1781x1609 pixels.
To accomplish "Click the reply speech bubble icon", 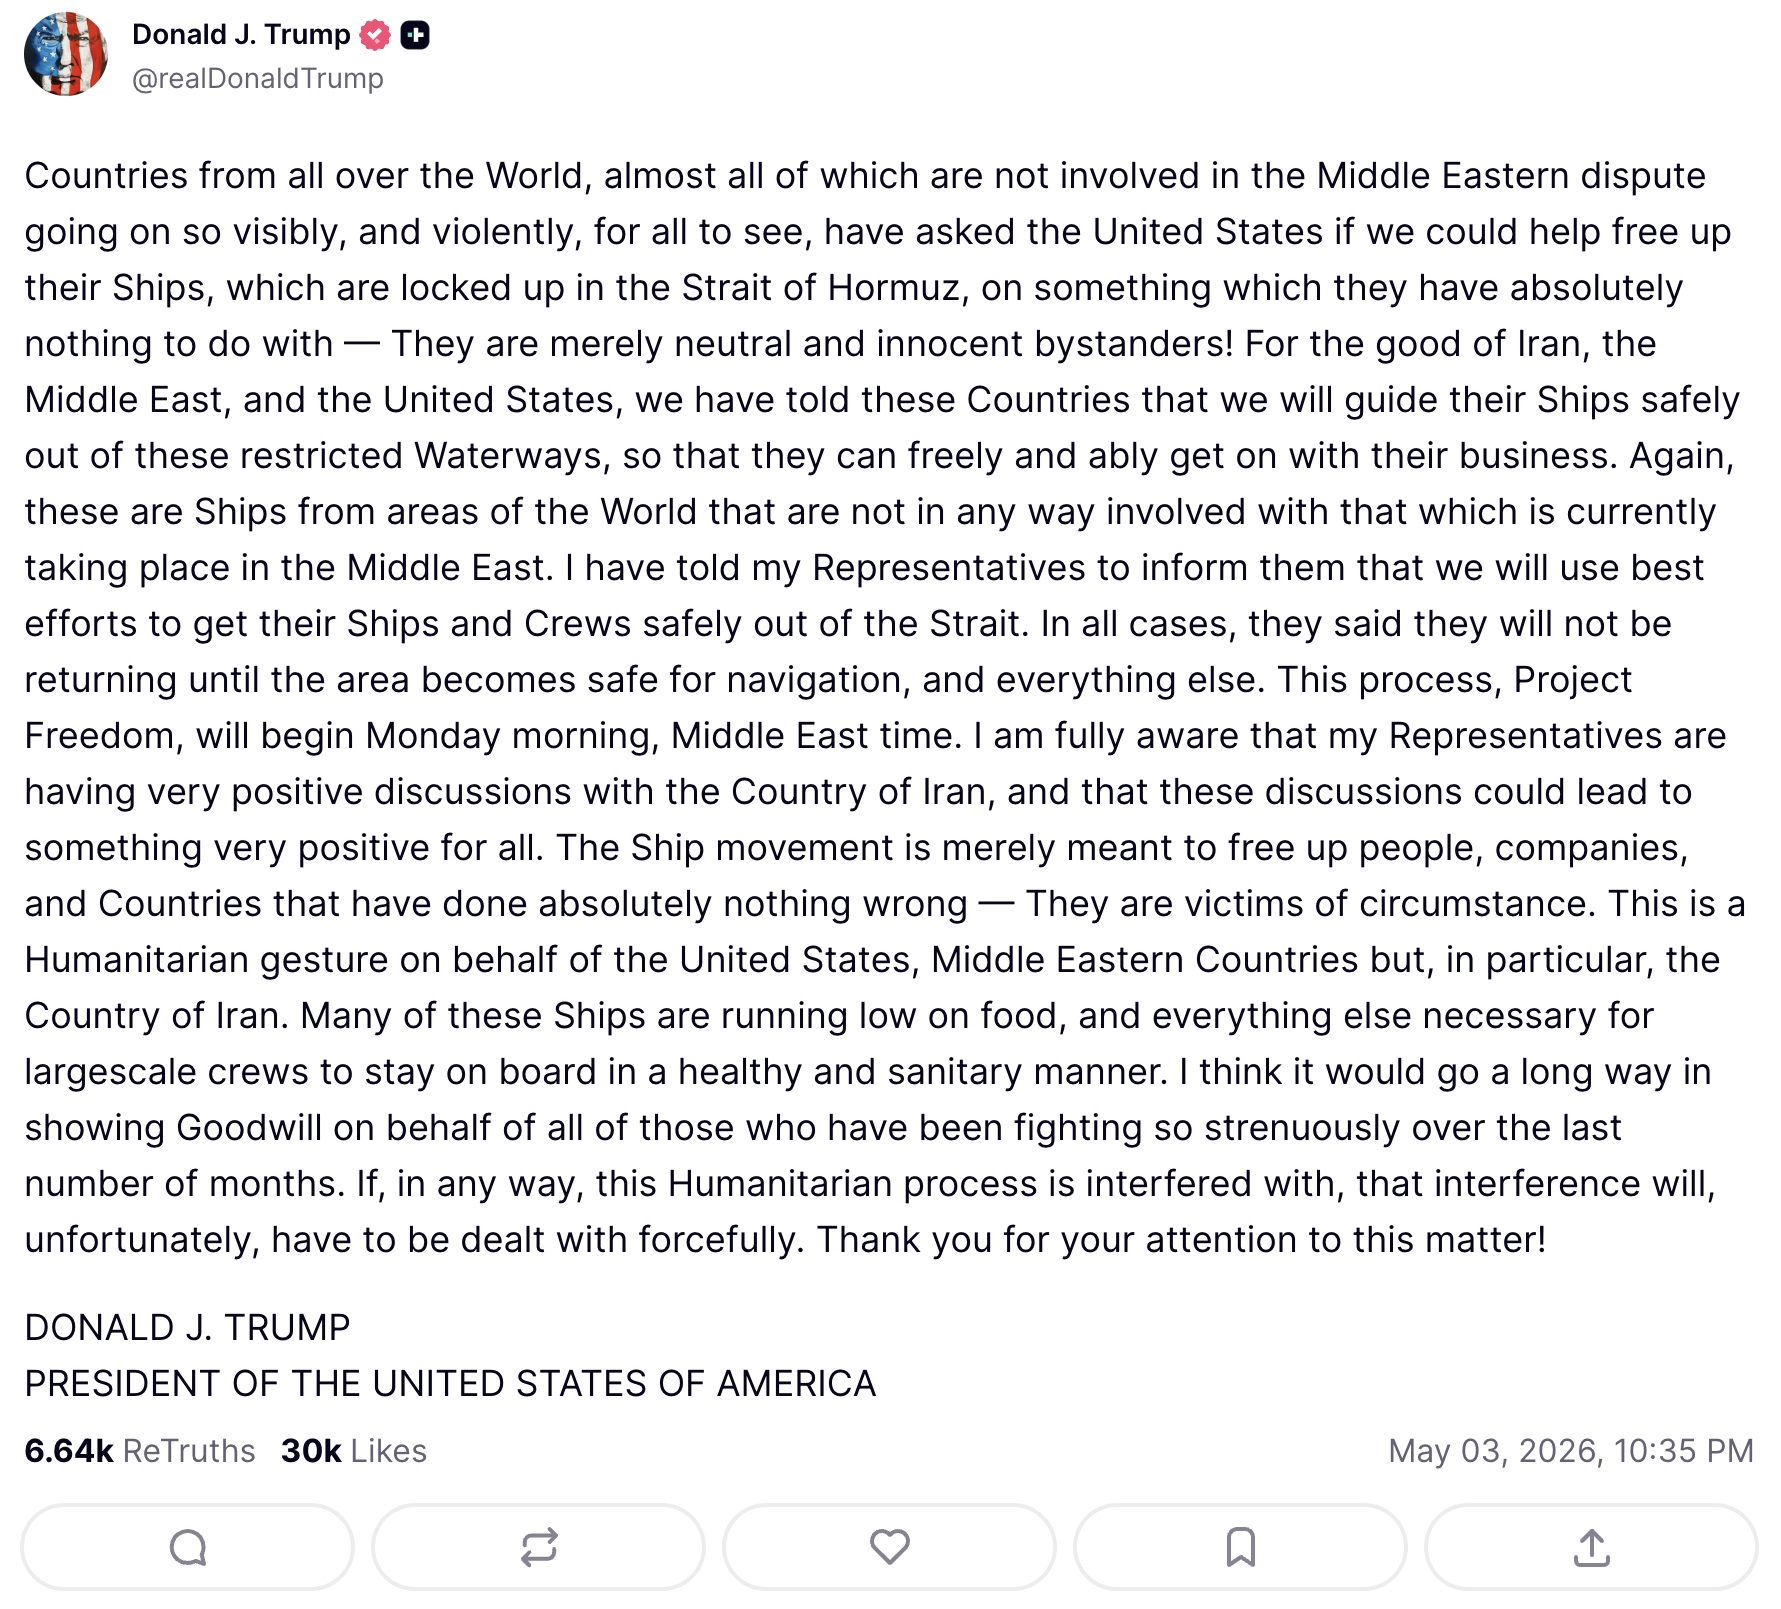I will pos(188,1547).
